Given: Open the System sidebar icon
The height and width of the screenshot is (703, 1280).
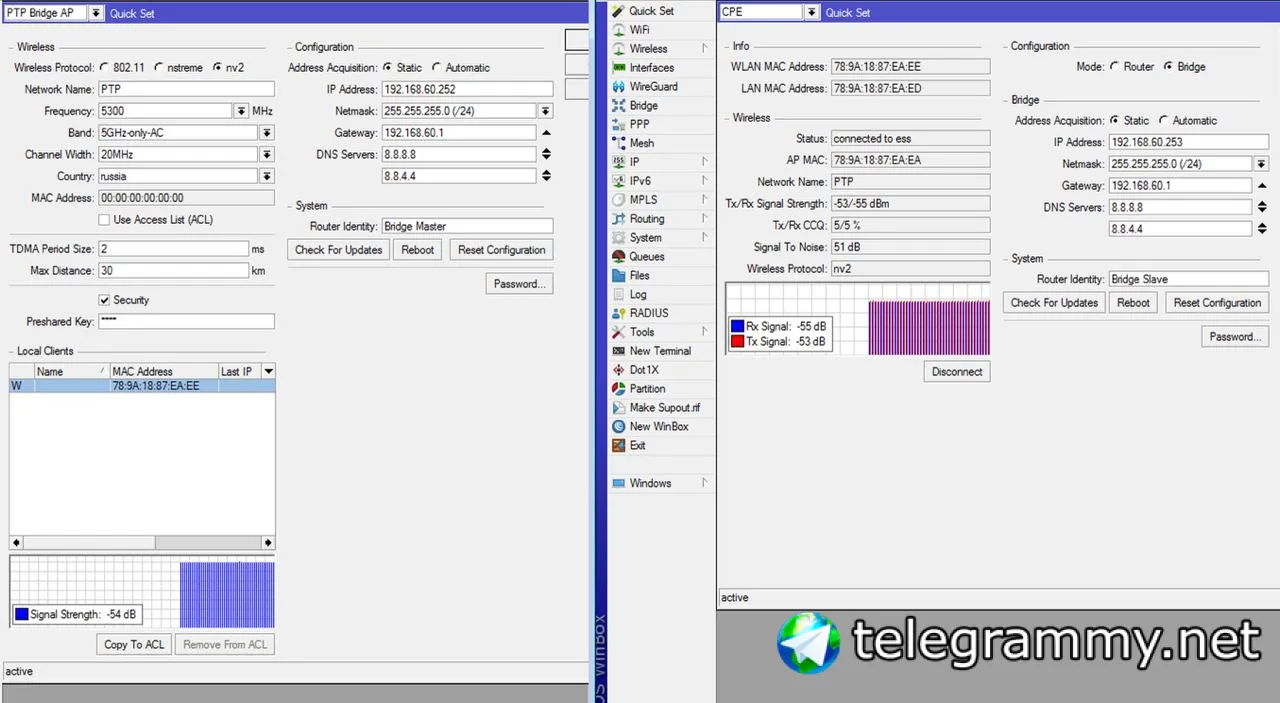Looking at the screenshot, I should 619,238.
